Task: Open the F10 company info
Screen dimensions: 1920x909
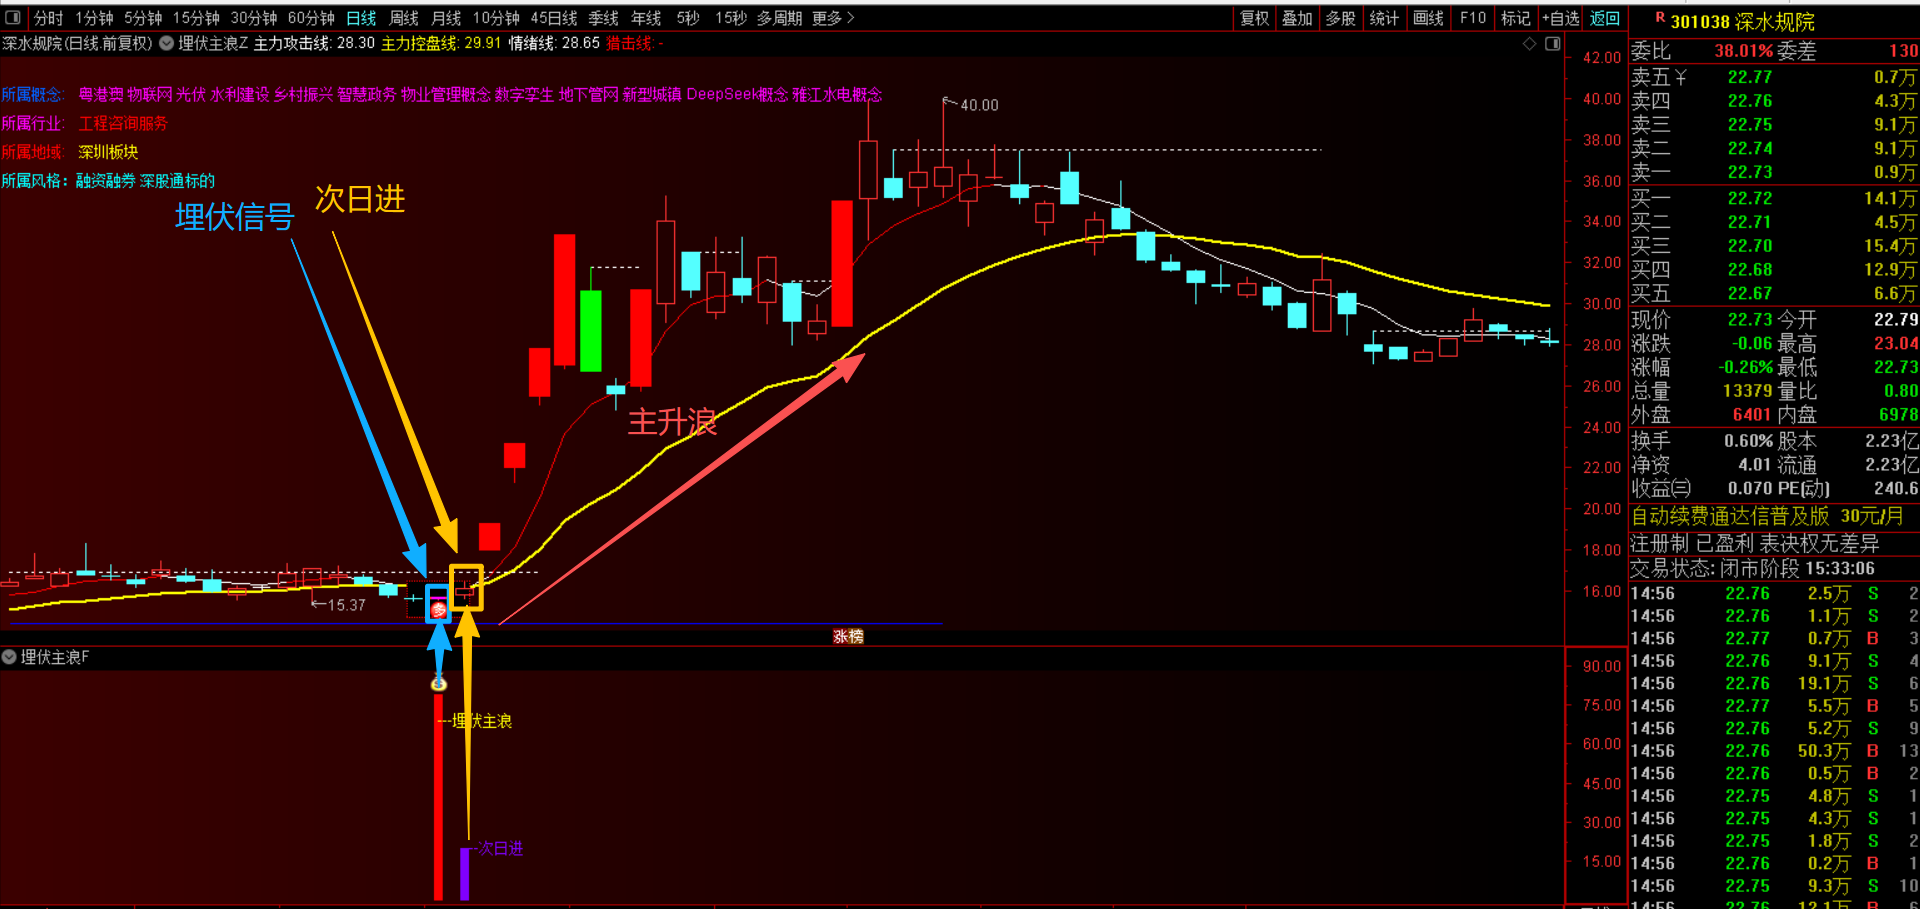Action: click(1472, 18)
